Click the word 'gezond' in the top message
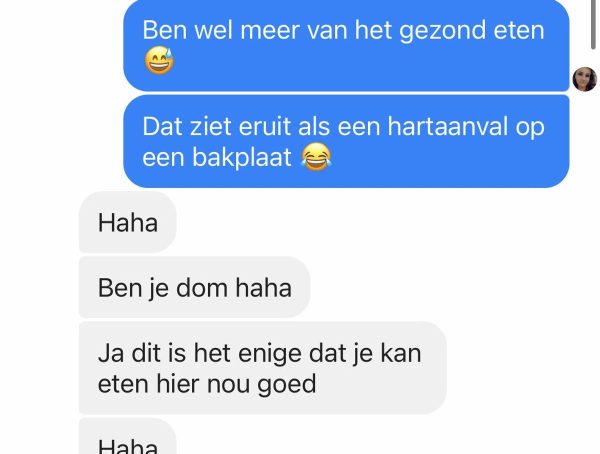Image resolution: width=600 pixels, height=454 pixels. click(x=442, y=31)
